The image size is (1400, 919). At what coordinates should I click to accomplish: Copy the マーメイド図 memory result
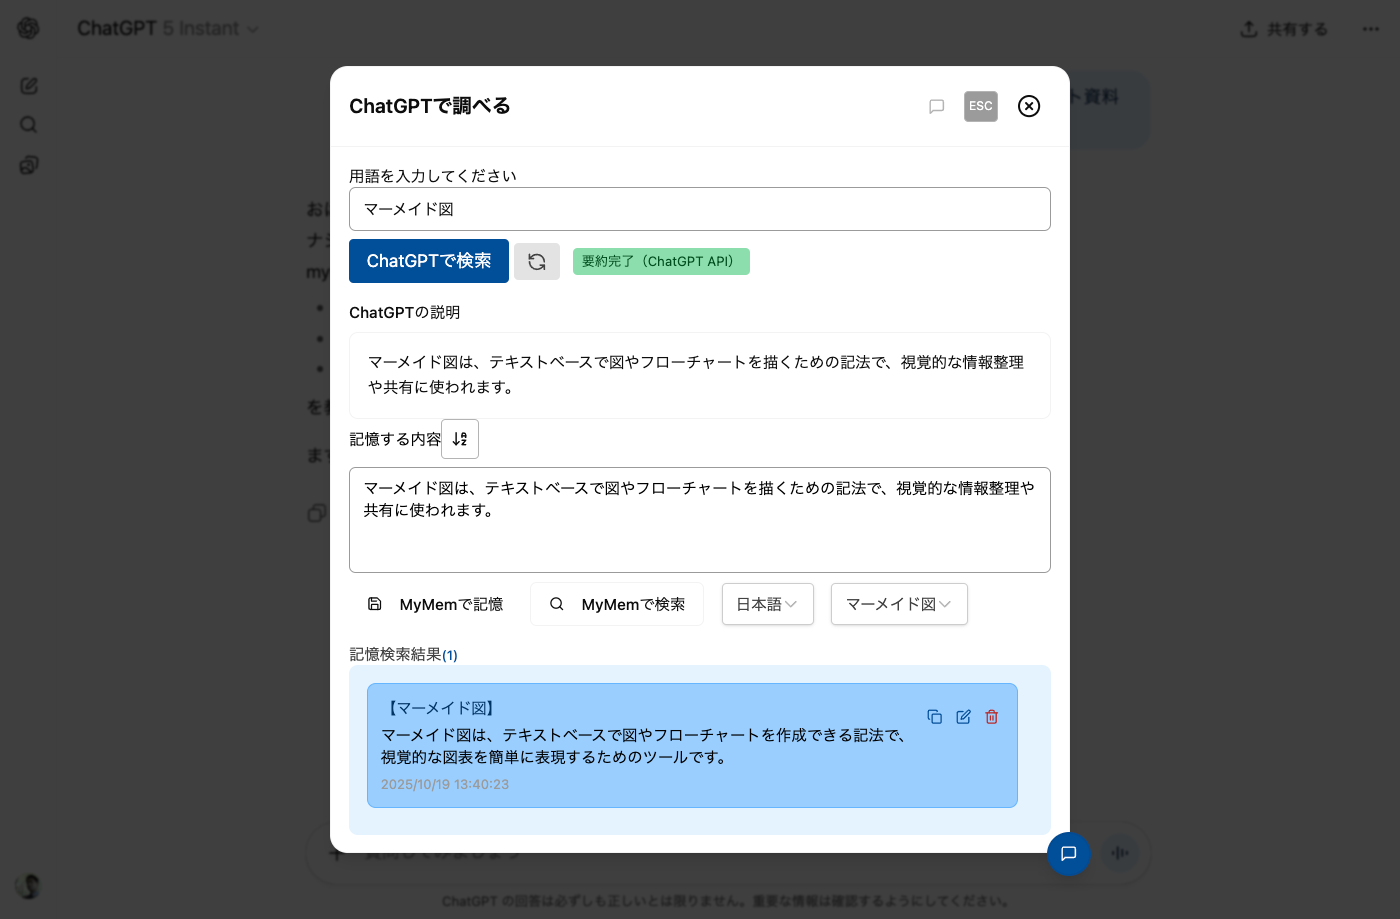click(x=935, y=716)
